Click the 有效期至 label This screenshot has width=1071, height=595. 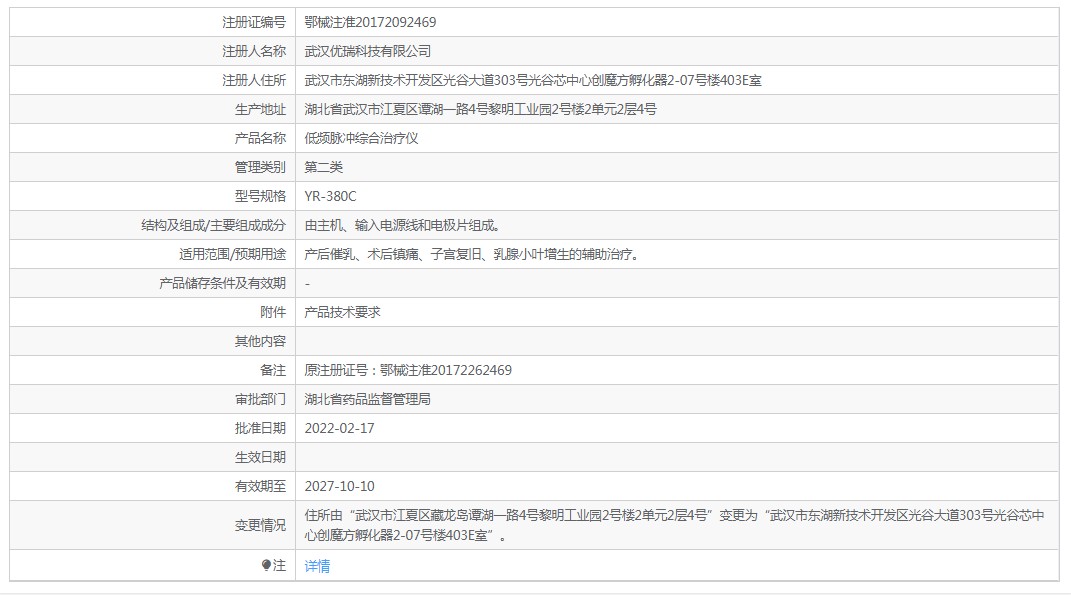click(x=260, y=486)
